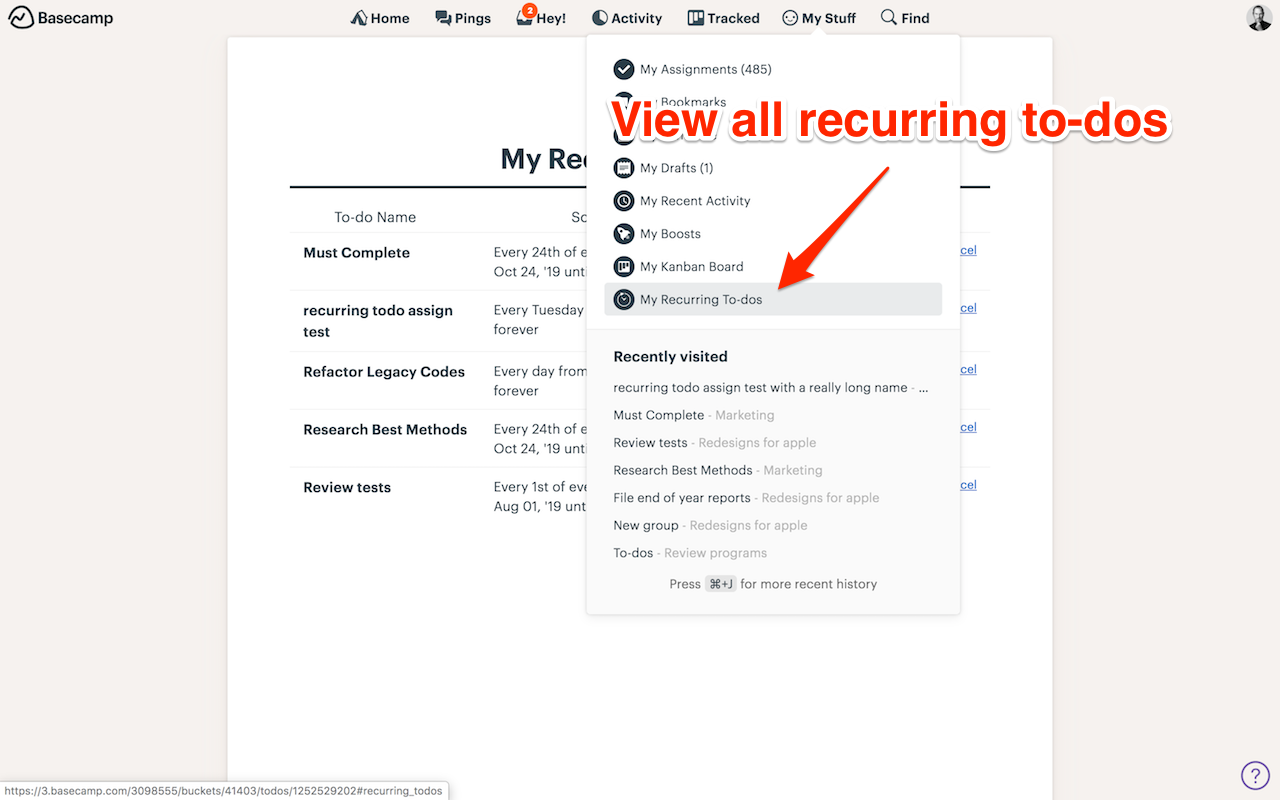The width and height of the screenshot is (1280, 800).
Task: Click the My Drafts icon
Action: (x=624, y=168)
